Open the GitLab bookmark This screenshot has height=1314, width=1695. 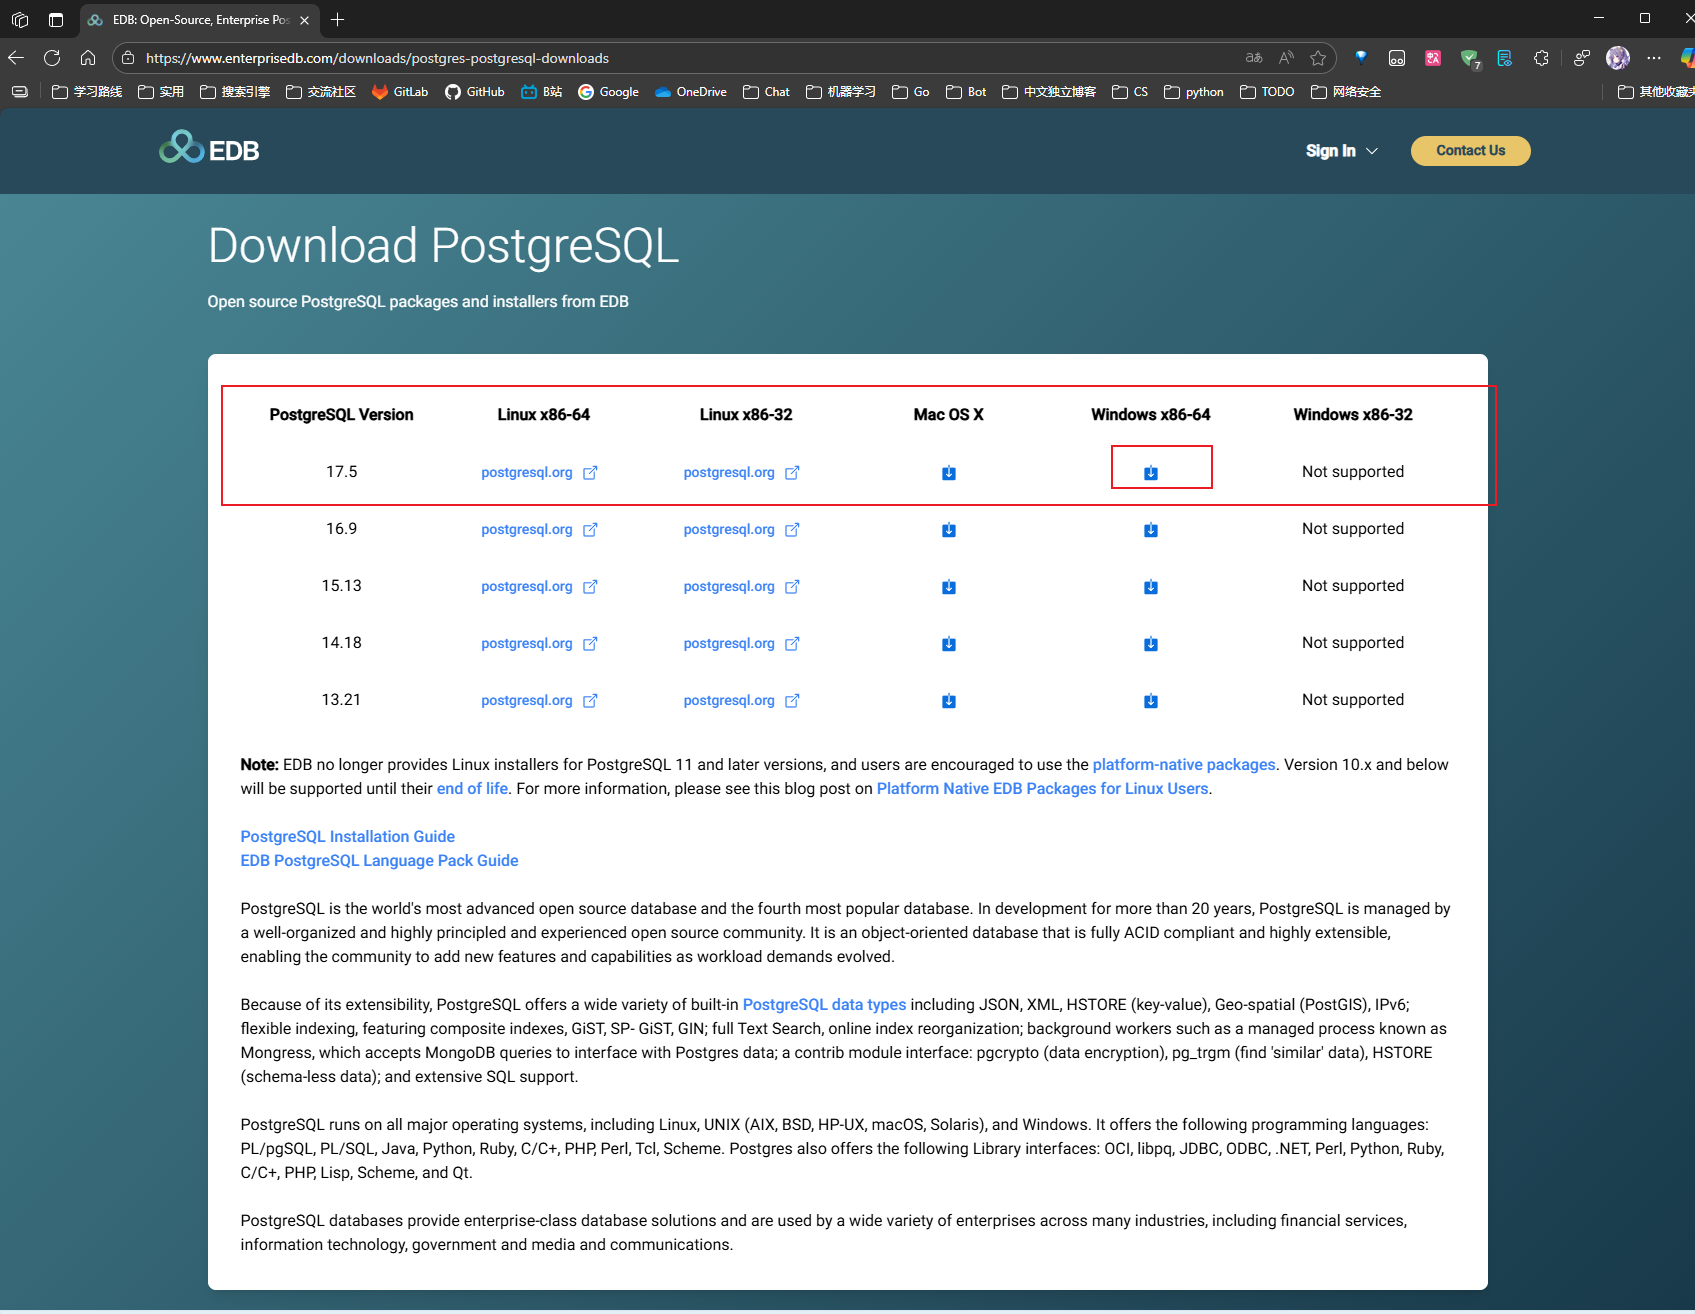[400, 92]
